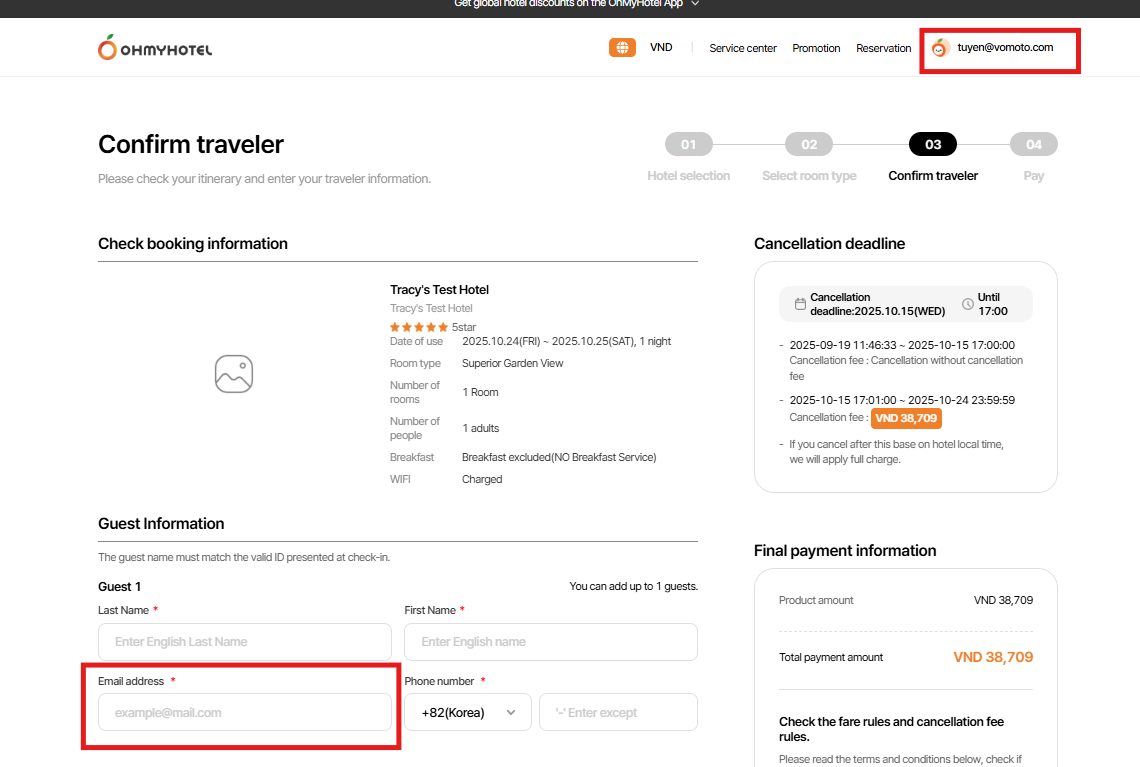This screenshot has height=767, width=1140.
Task: Click step 02 Select room type
Action: [809, 145]
